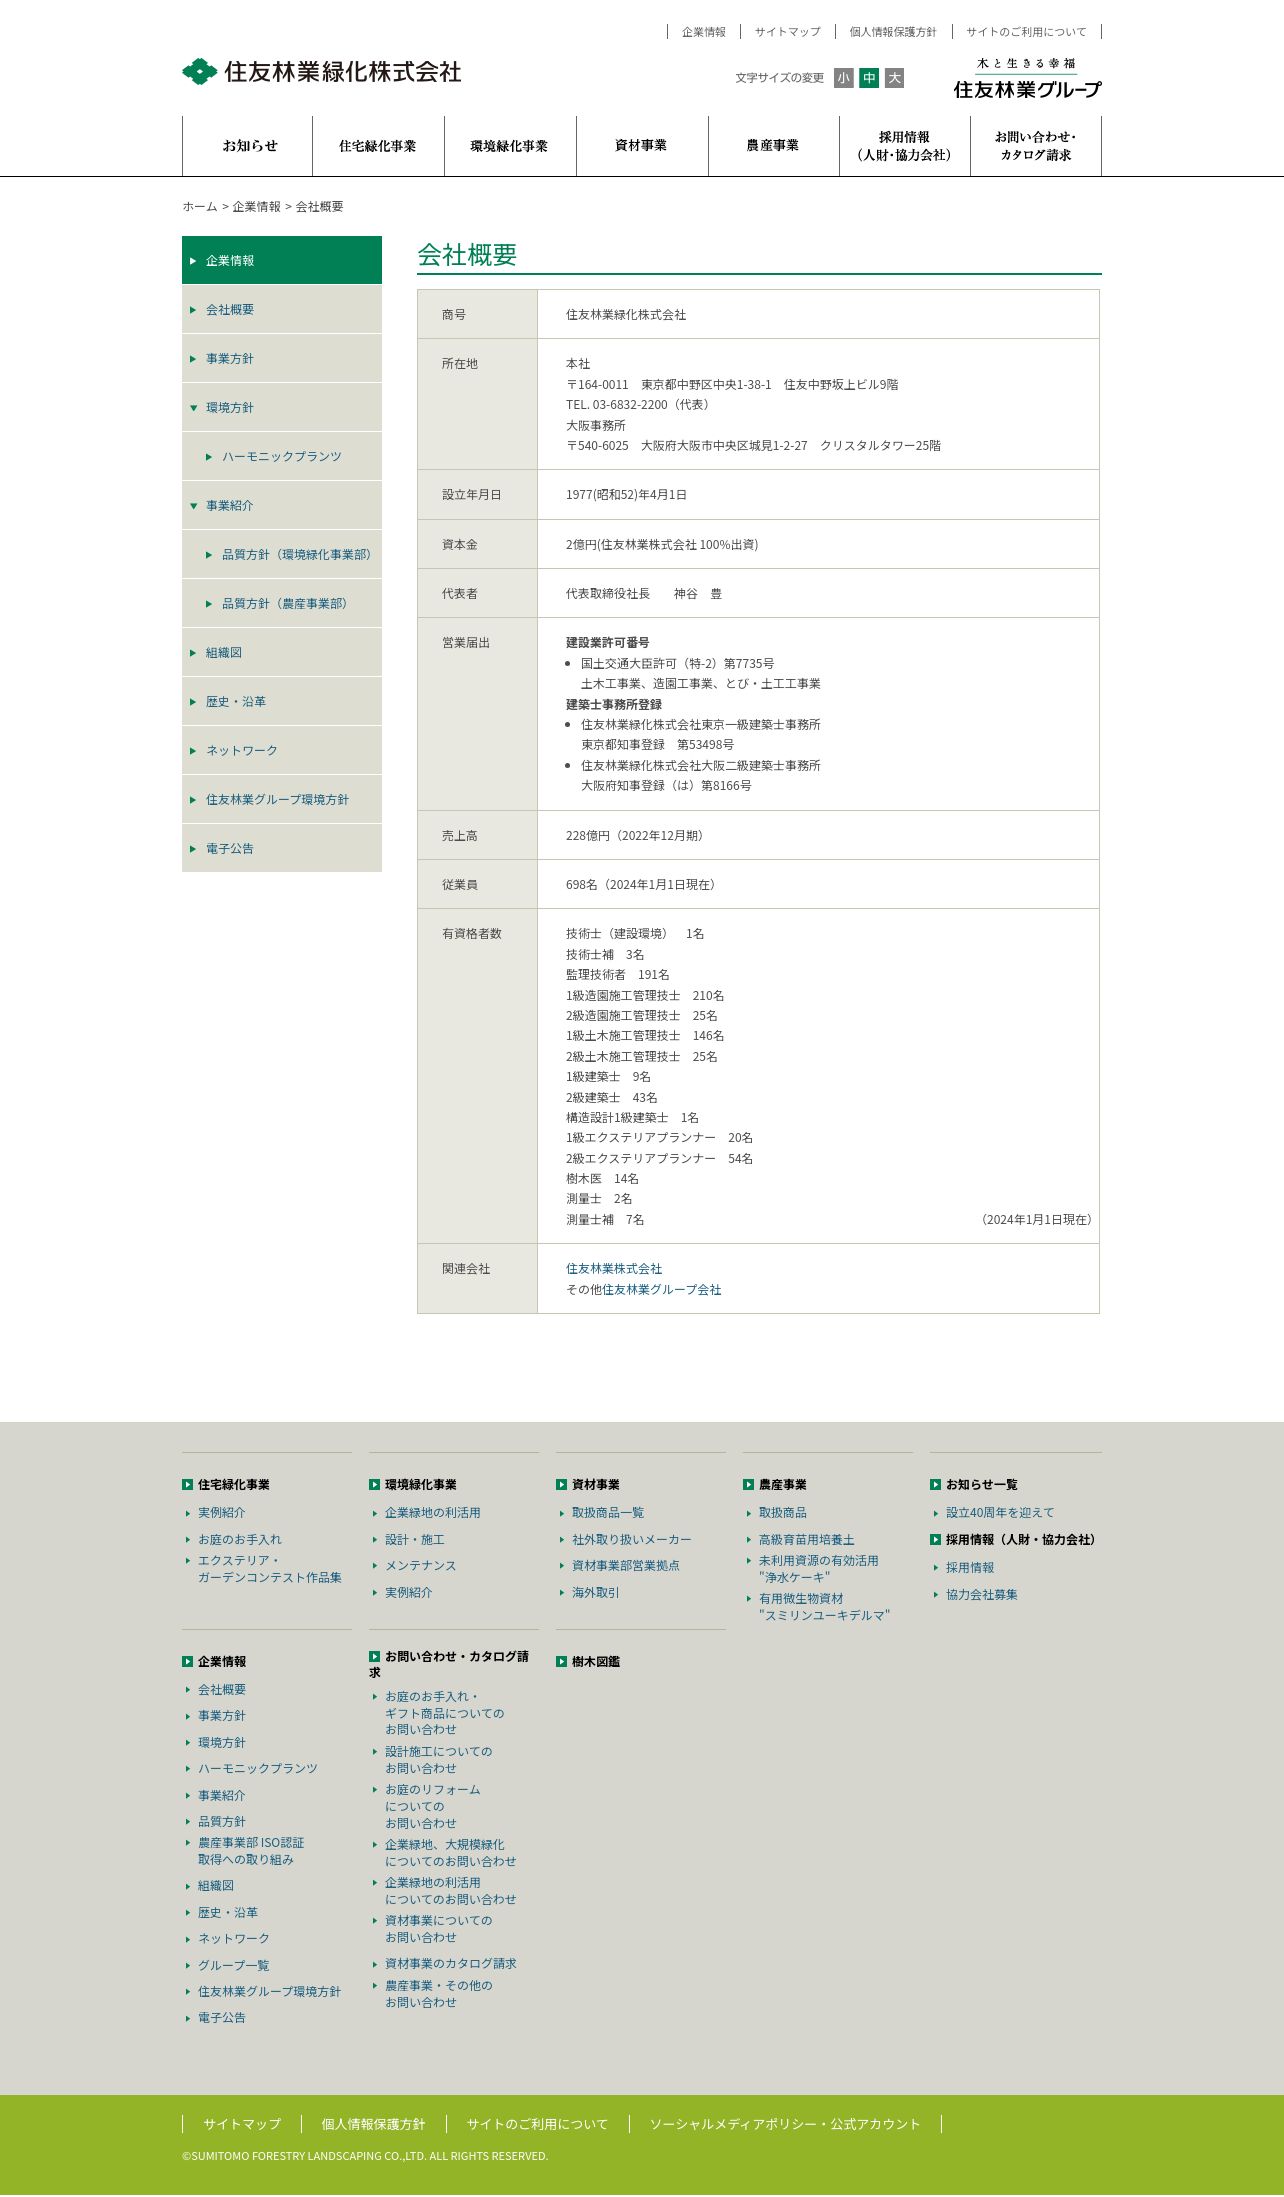
Task: Click footer お問い合わせ・カタログ請求 heading icon
Action: [374, 1657]
